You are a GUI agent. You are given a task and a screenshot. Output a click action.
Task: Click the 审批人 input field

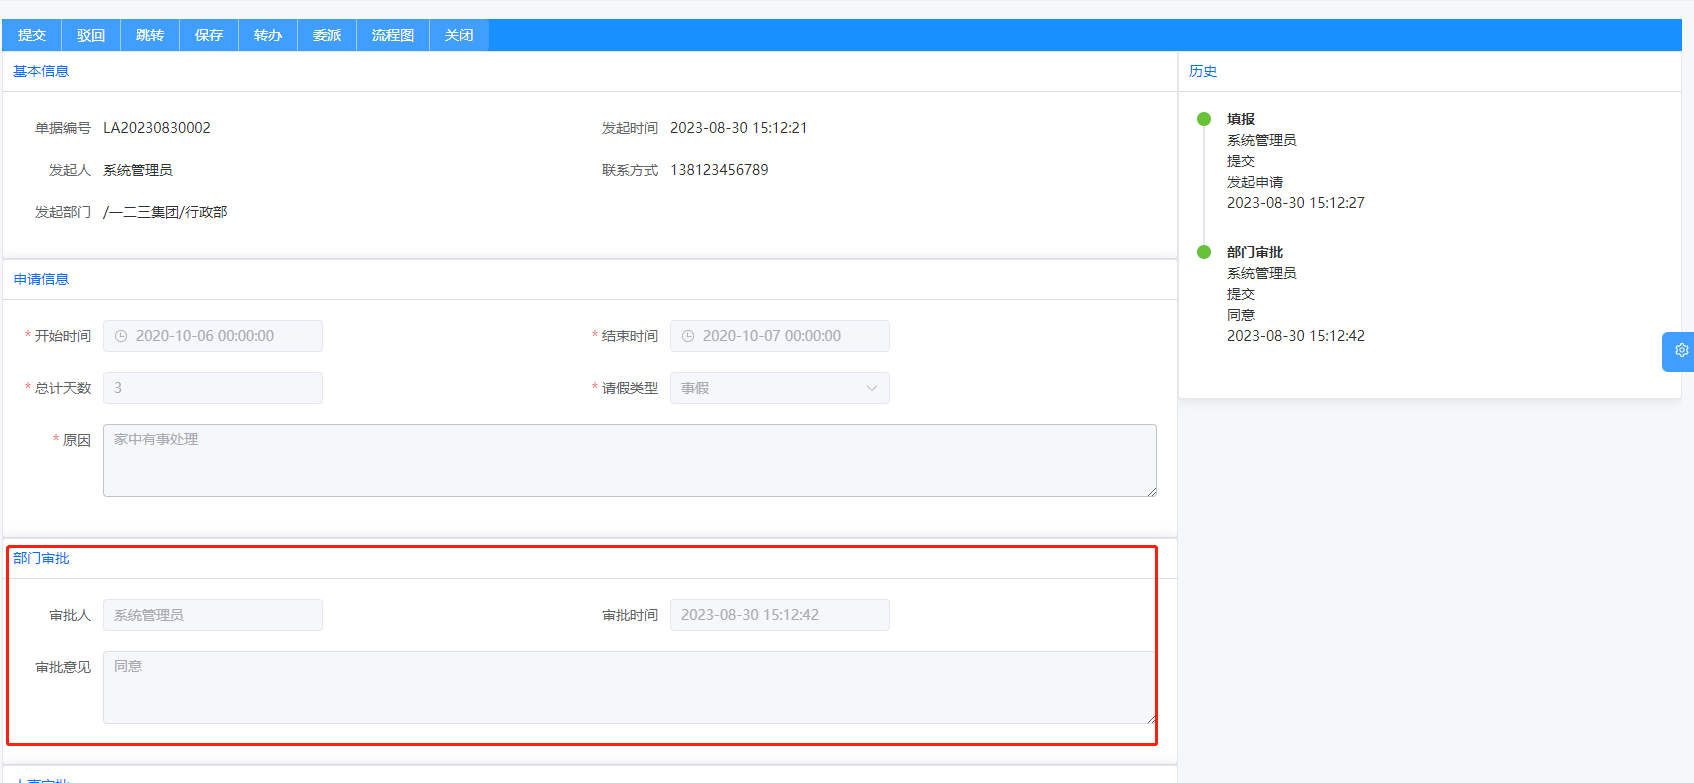coord(213,615)
